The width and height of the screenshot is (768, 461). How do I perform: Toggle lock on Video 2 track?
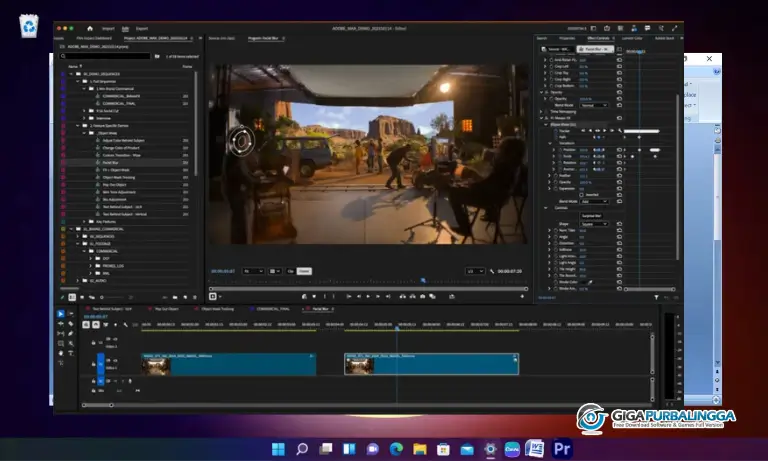[x=94, y=342]
